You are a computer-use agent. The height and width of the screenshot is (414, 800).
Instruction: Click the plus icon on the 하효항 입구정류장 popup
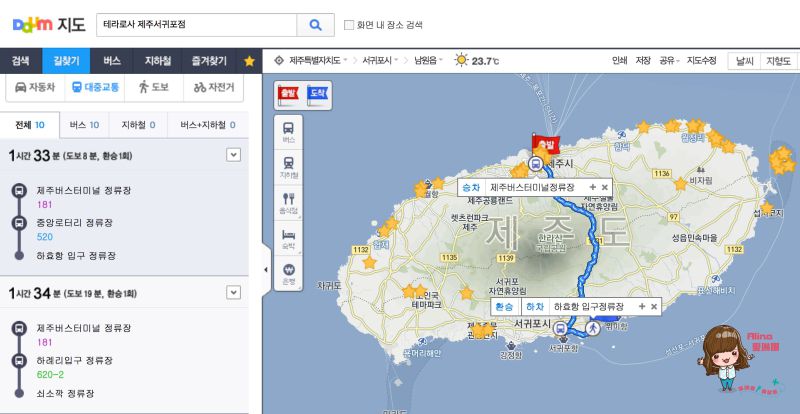point(642,306)
